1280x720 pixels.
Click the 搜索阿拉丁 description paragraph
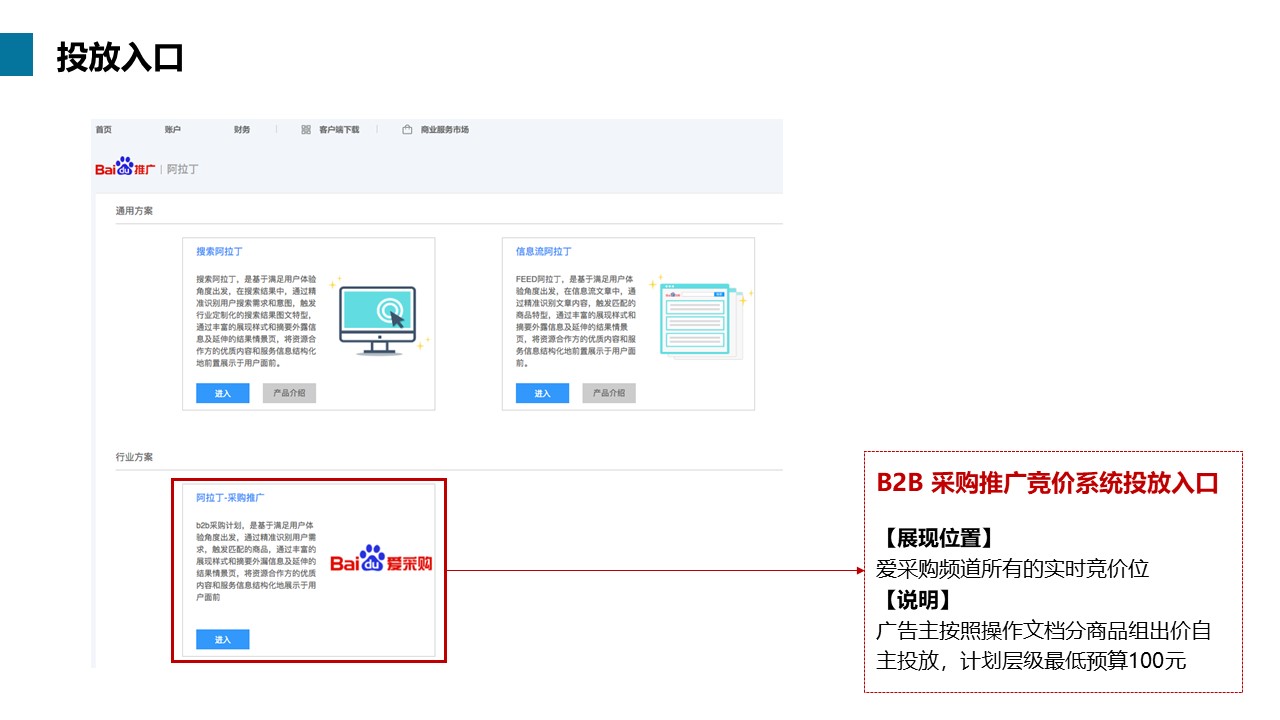point(257,320)
